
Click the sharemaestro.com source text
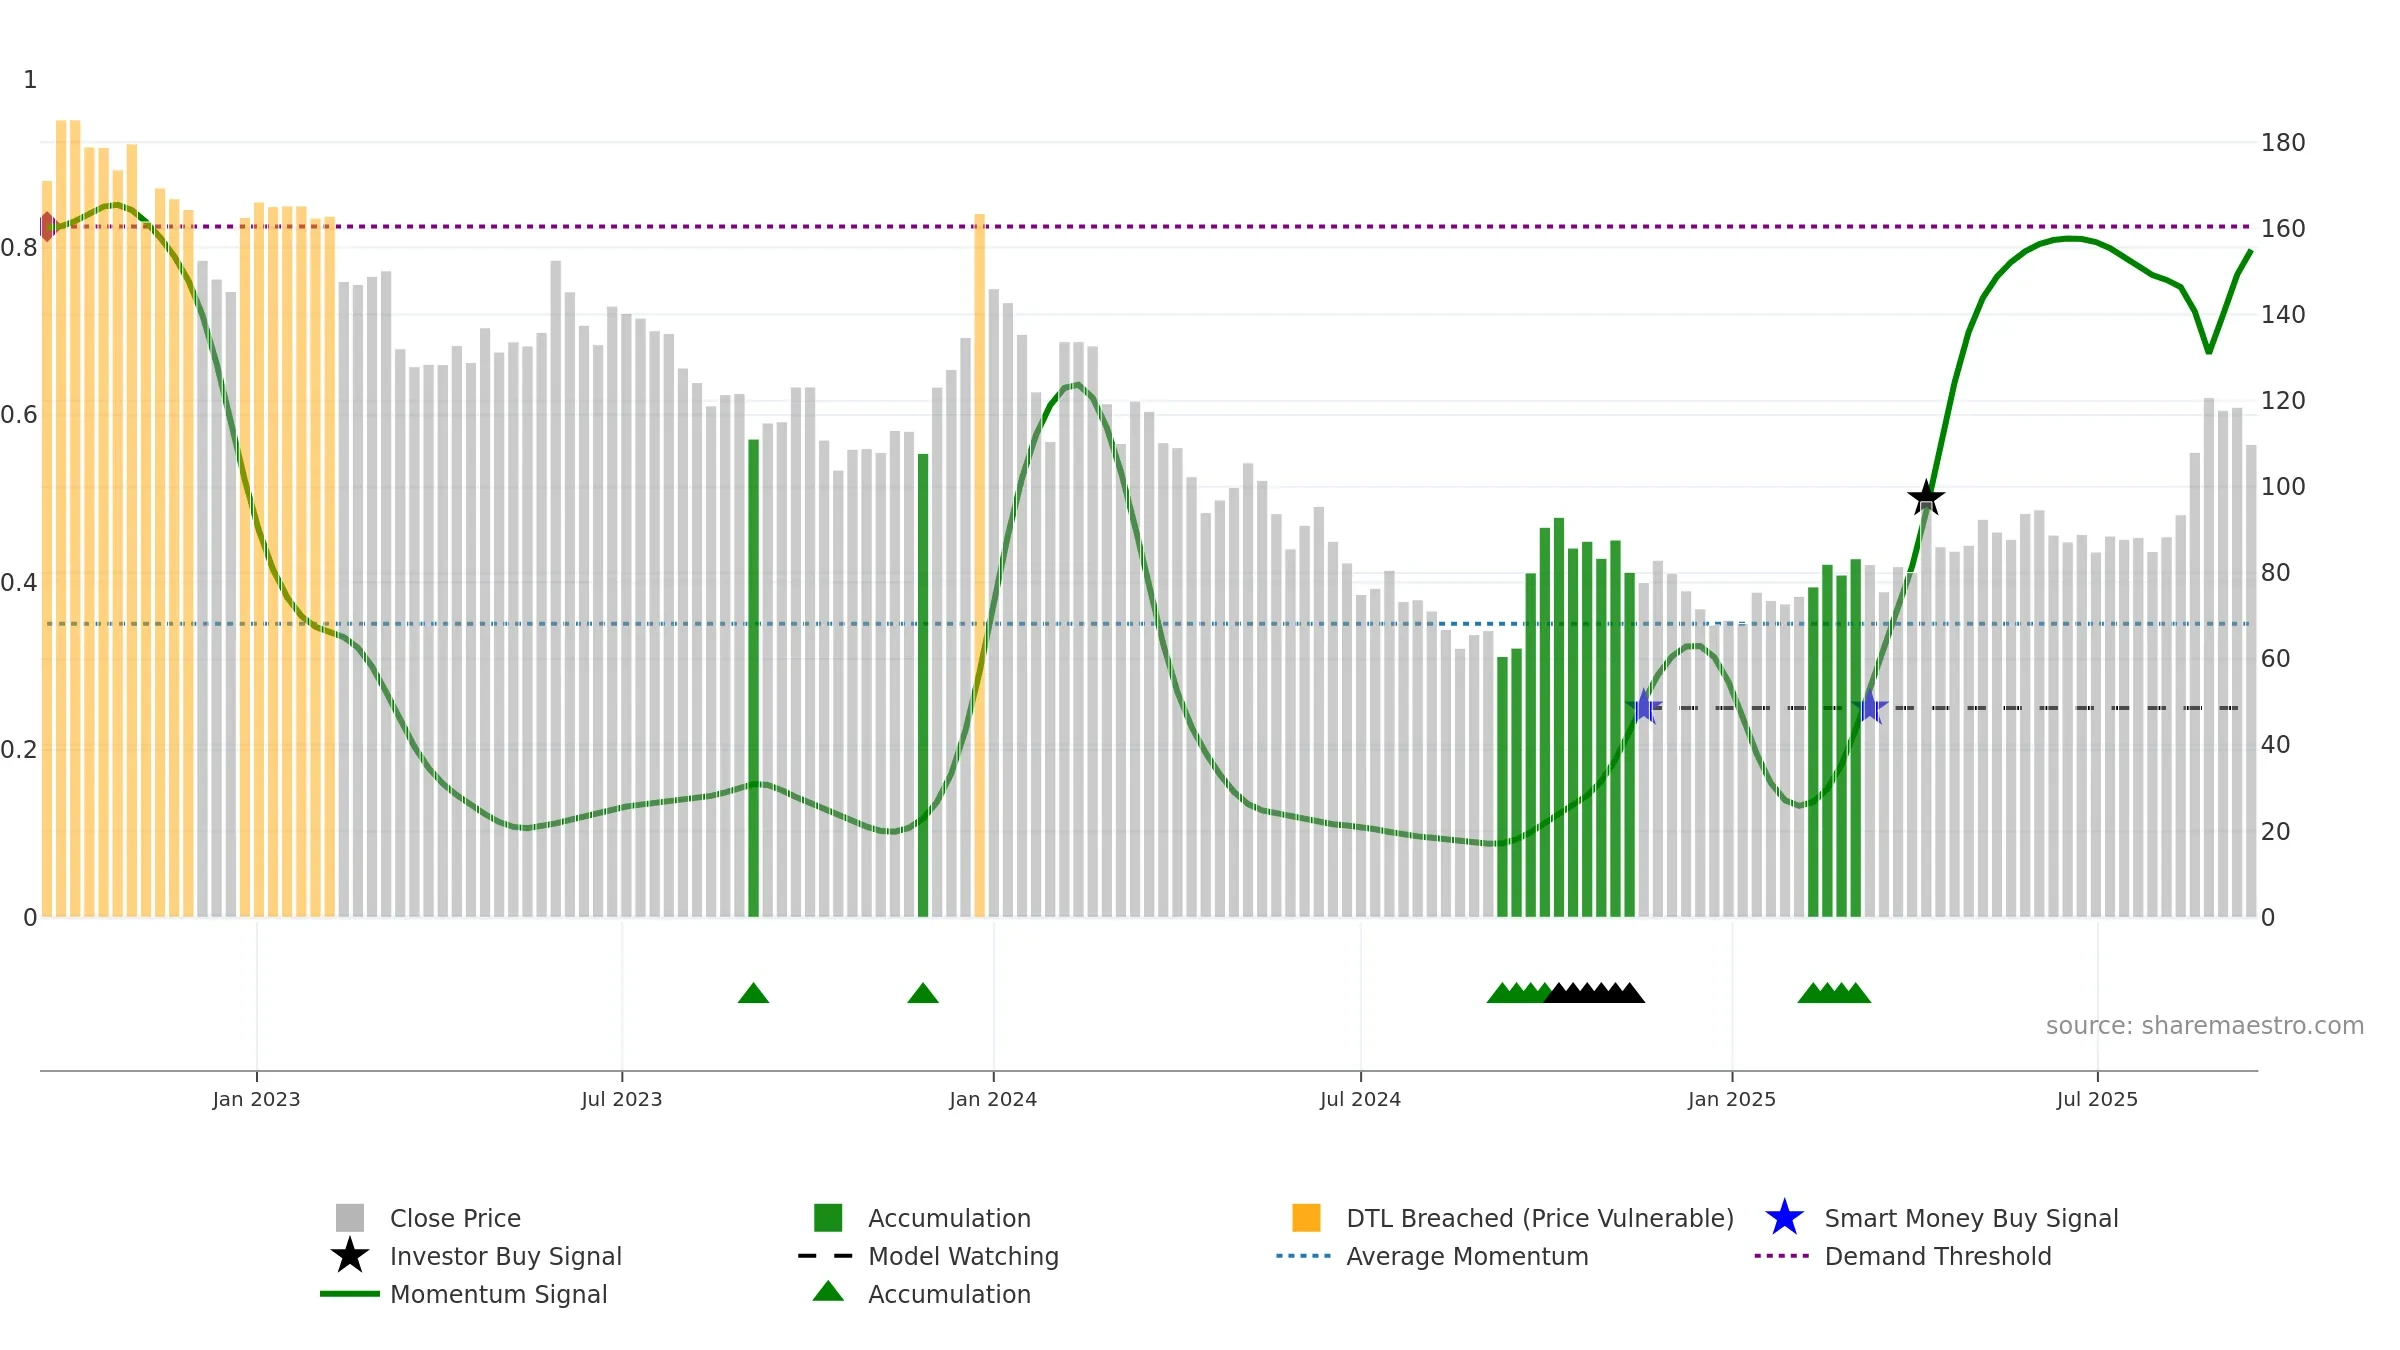(2205, 1026)
